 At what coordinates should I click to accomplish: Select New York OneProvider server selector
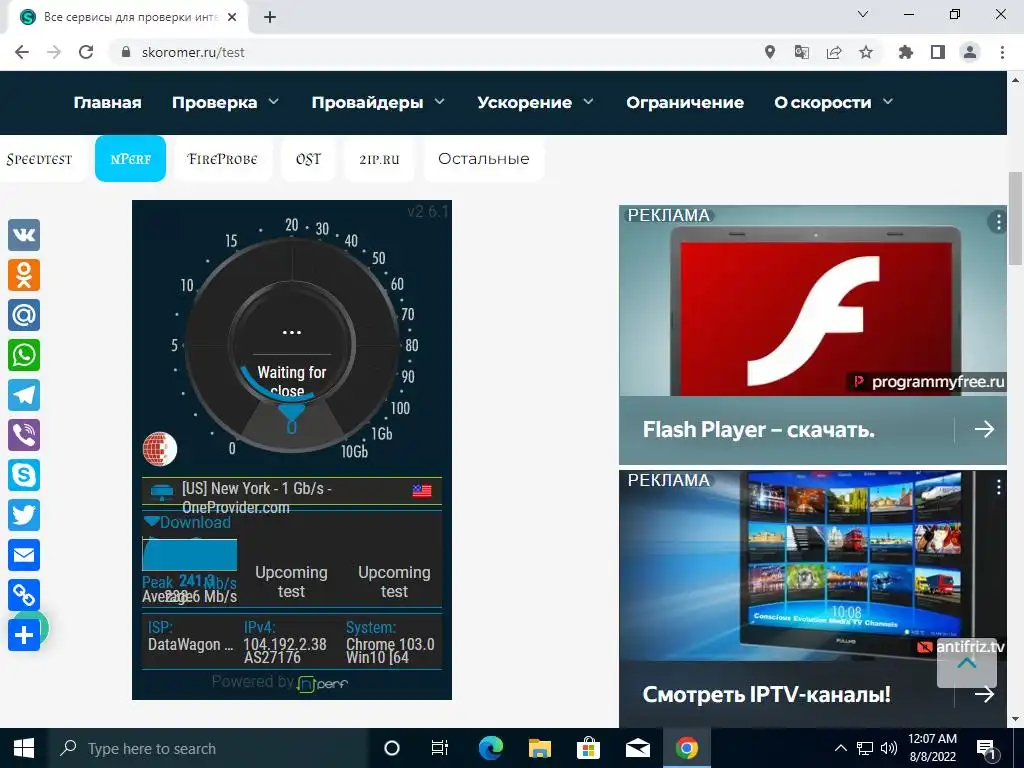pos(292,491)
